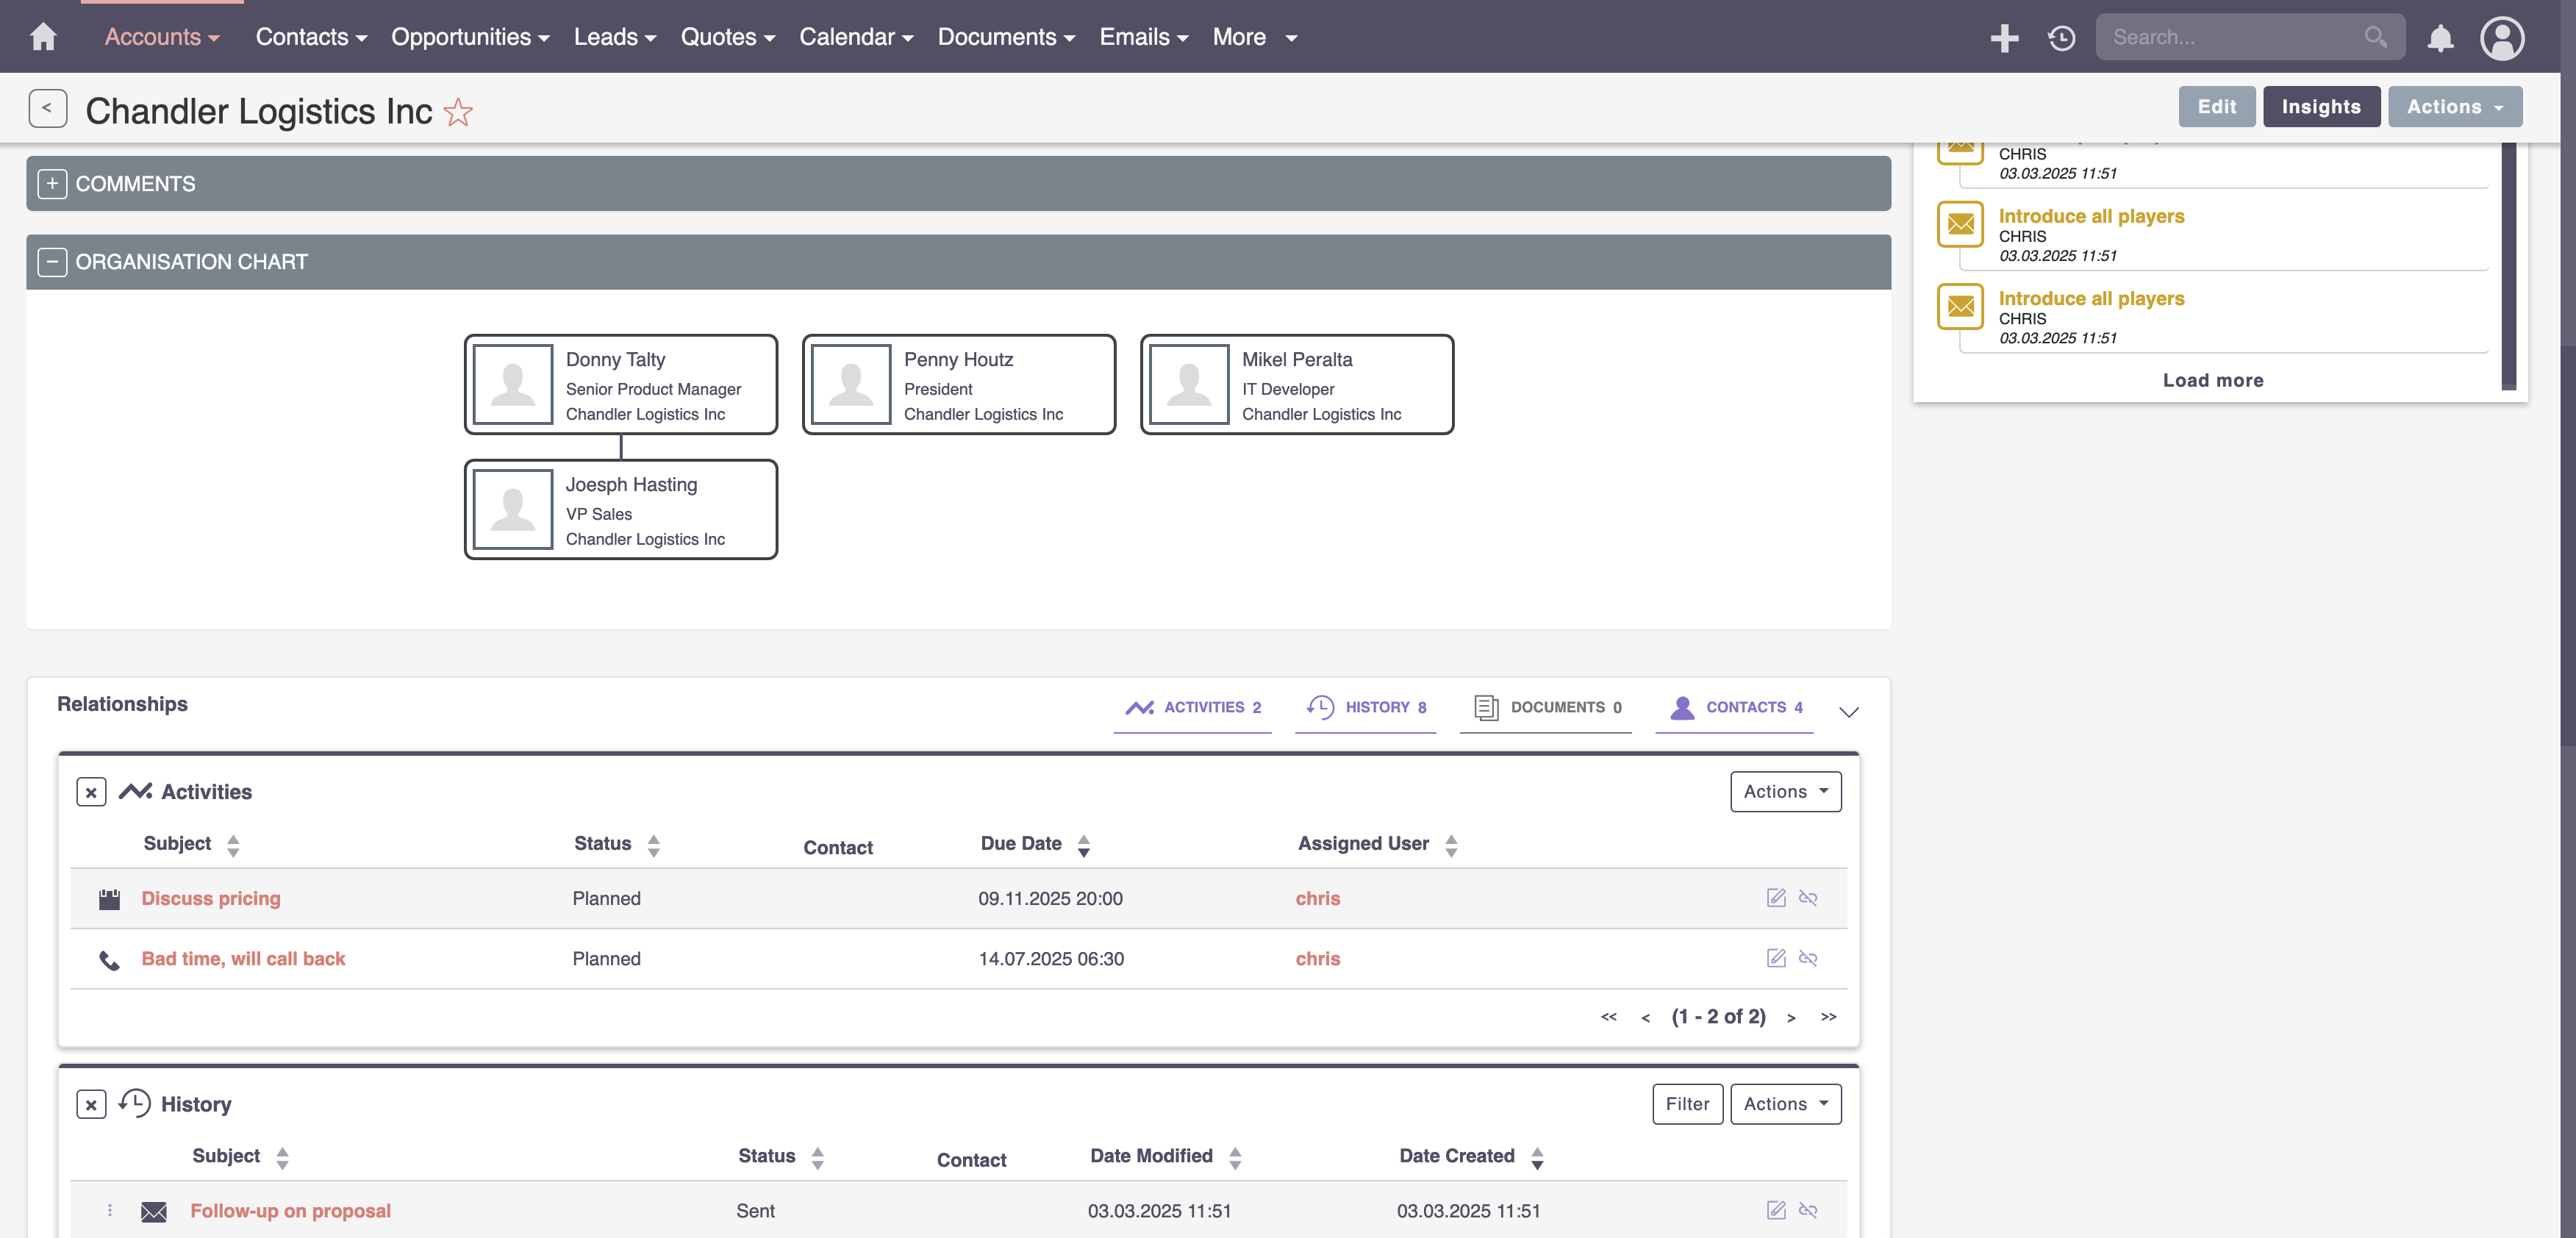Switch to the Contacts 4 relationship tab
The height and width of the screenshot is (1238, 2576).
[x=1736, y=707]
